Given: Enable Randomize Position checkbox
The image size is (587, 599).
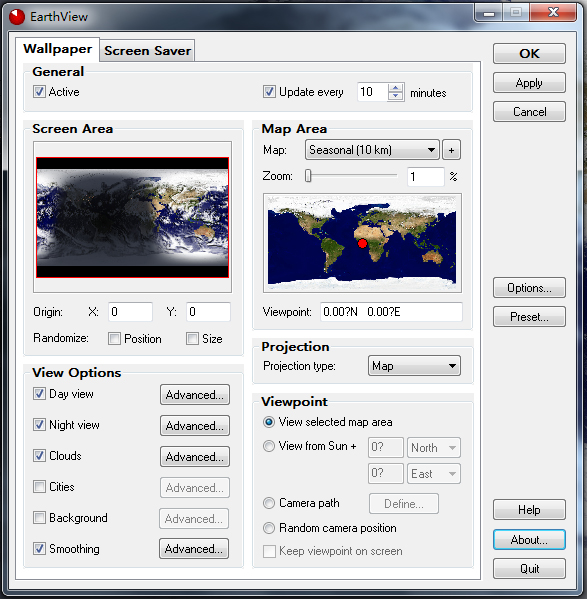Looking at the screenshot, I should point(114,338).
